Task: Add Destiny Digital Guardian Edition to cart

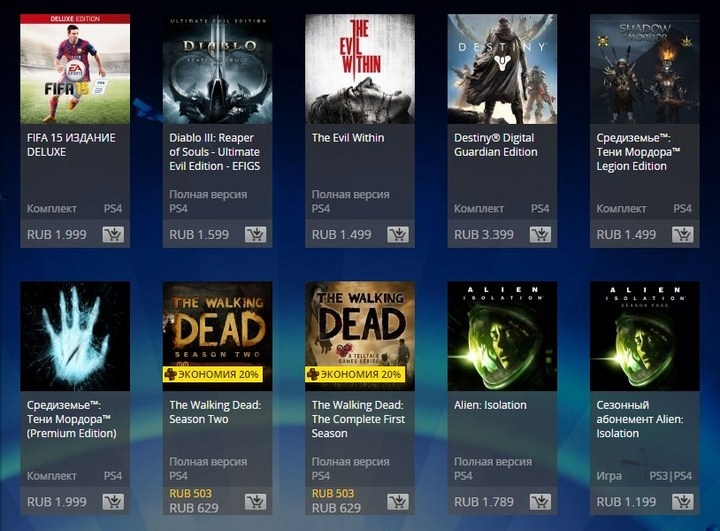Action: pos(540,235)
